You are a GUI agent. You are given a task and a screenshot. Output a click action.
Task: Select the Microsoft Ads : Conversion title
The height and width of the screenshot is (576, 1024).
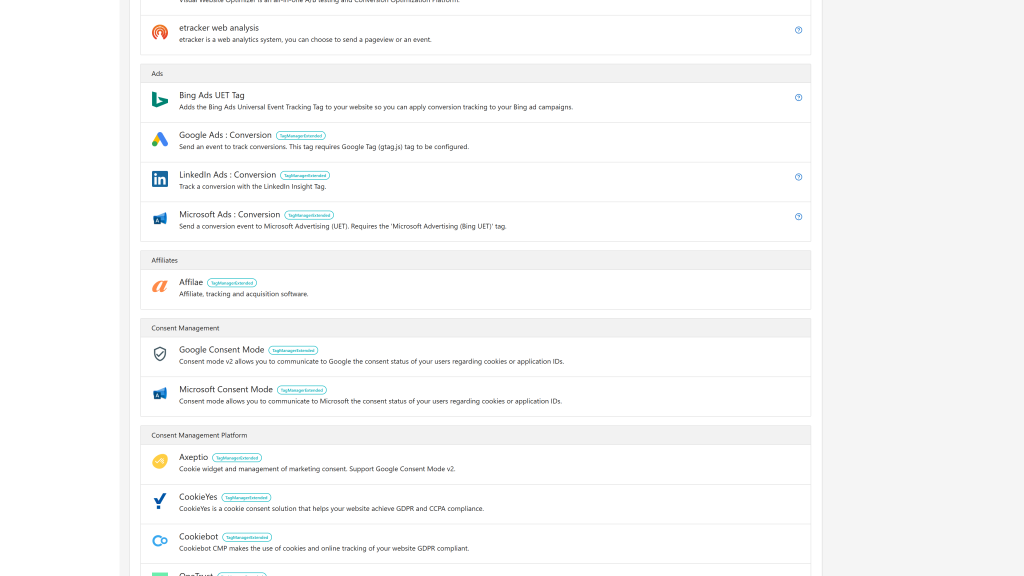pyautogui.click(x=229, y=215)
